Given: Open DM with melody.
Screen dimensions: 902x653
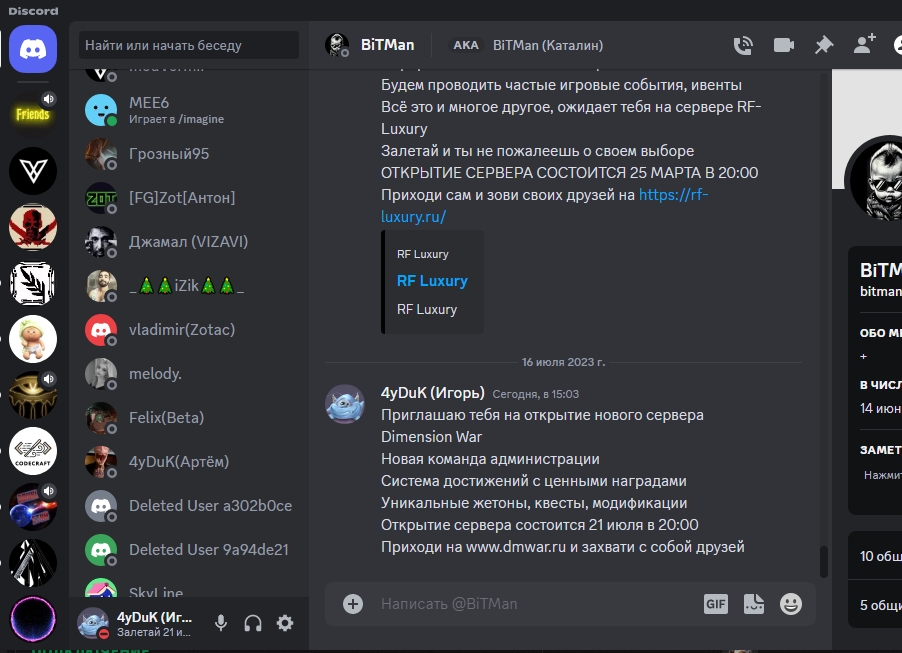Looking at the screenshot, I should (189, 374).
